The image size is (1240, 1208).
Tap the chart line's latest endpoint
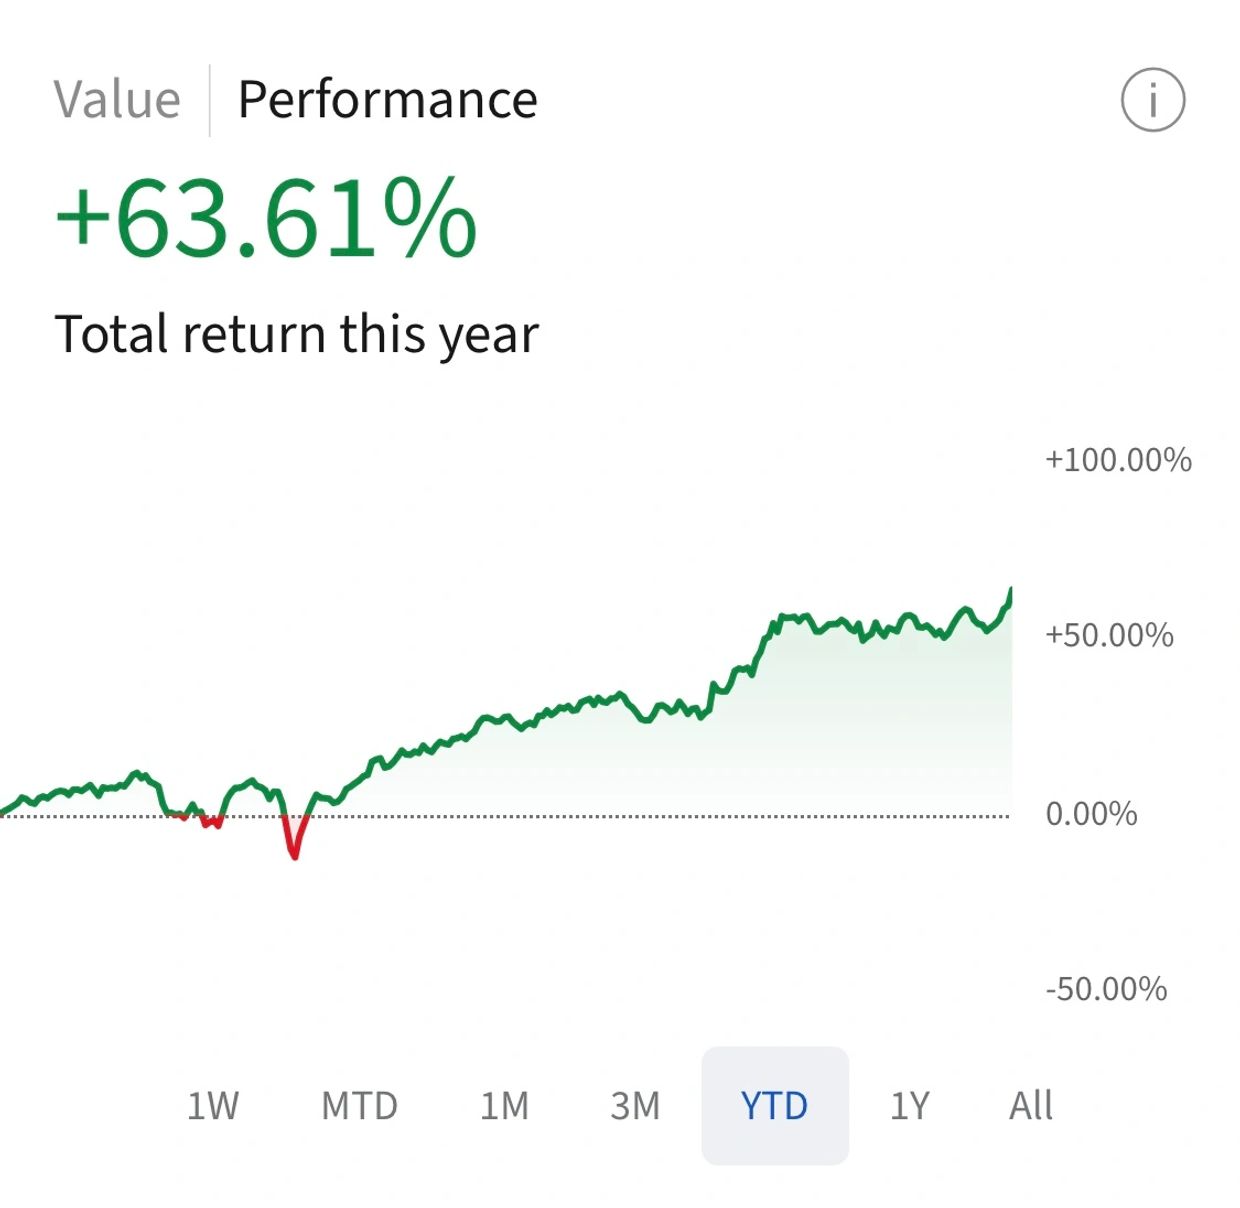(1010, 594)
